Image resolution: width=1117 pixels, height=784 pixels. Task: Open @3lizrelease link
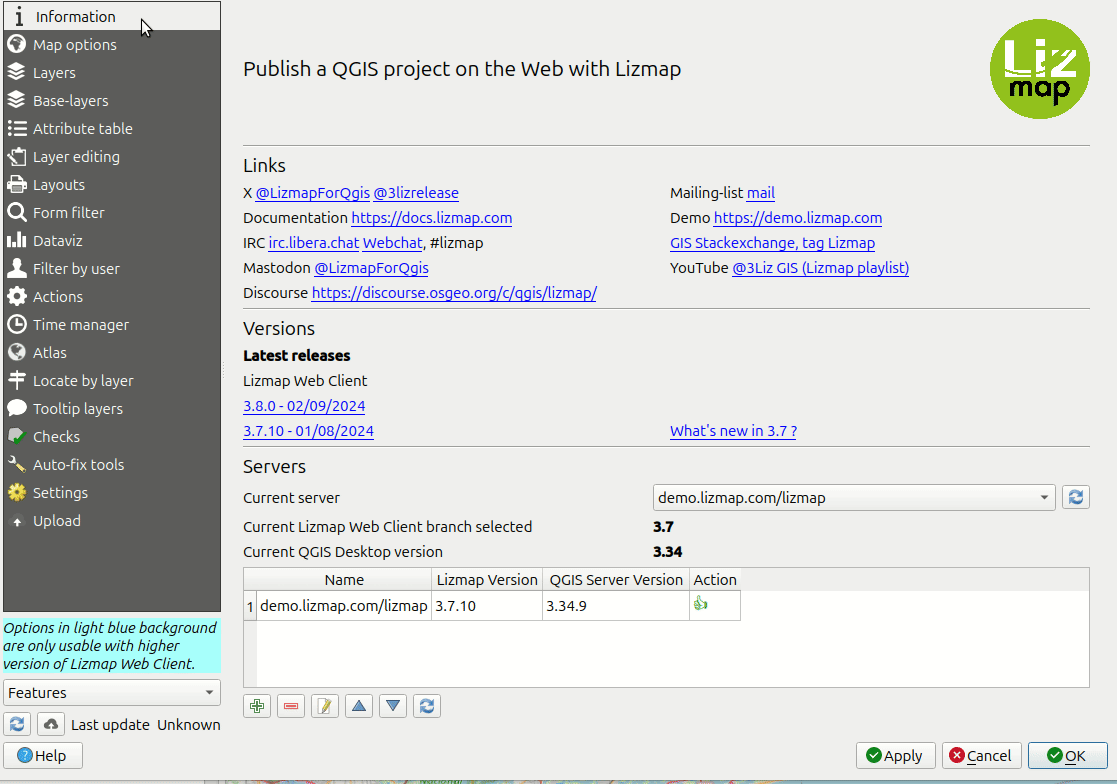[416, 193]
